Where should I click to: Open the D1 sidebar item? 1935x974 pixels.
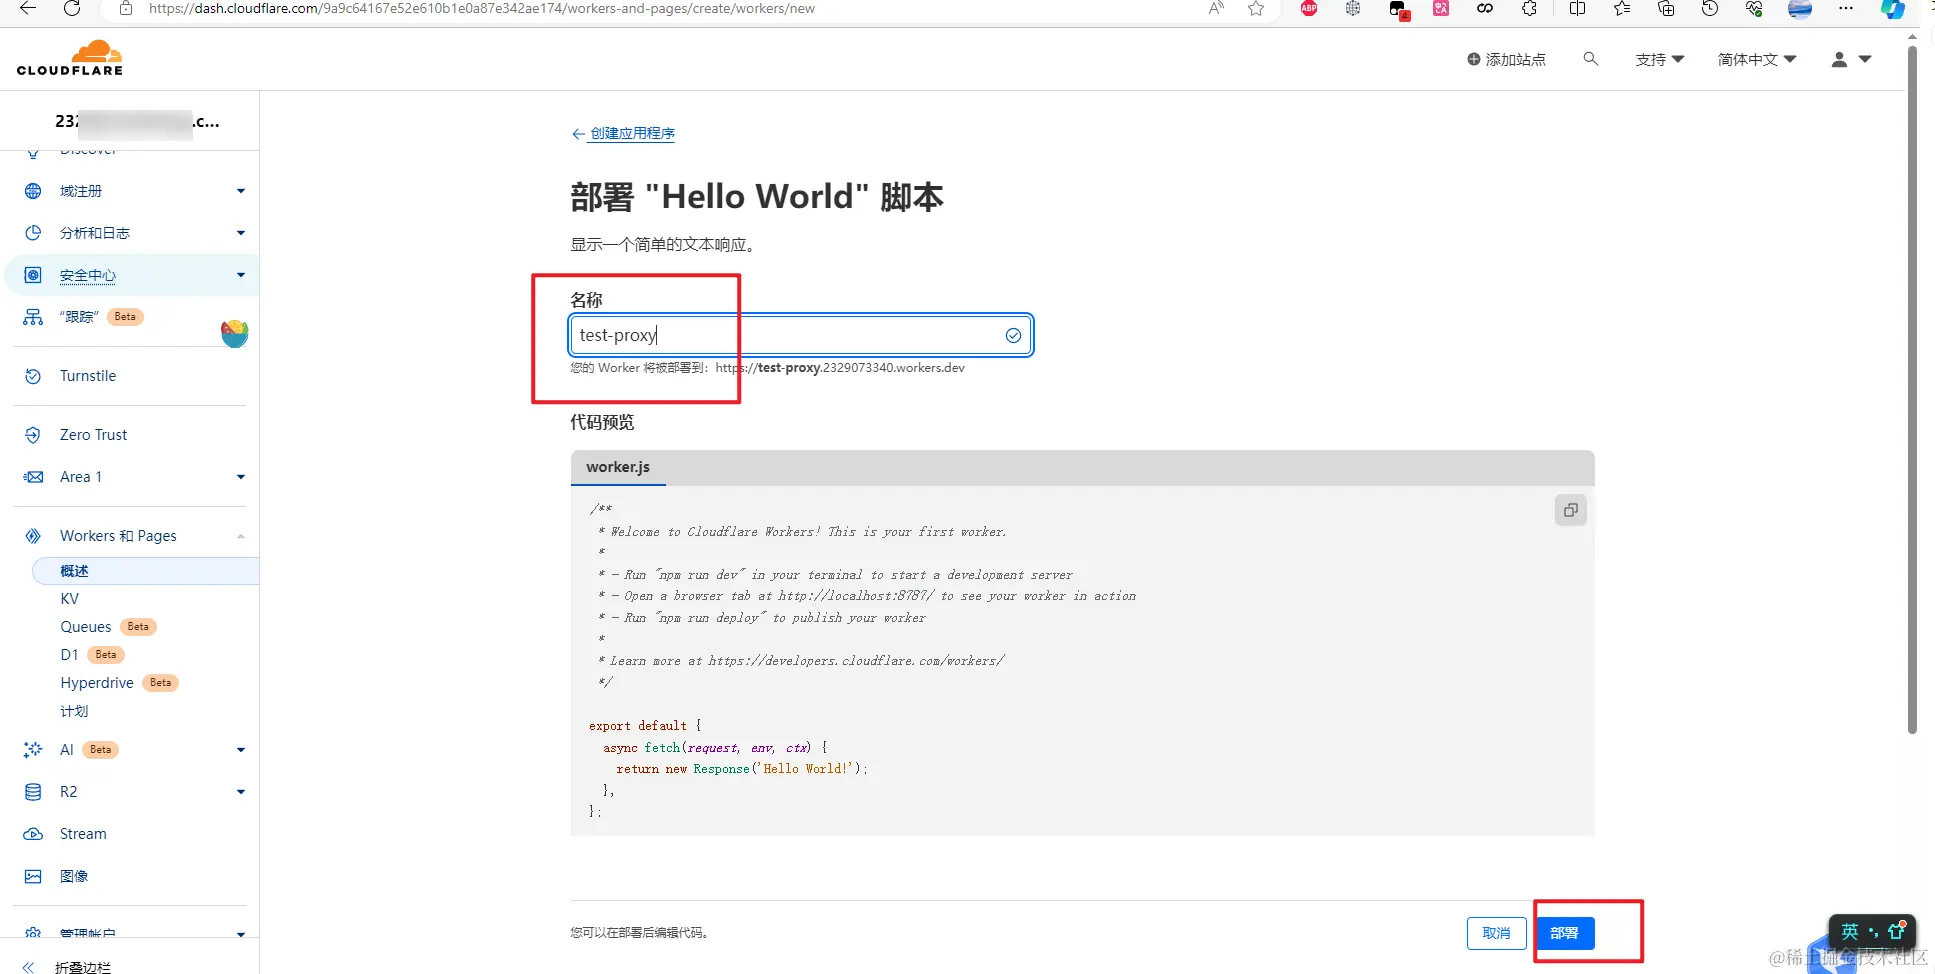click(69, 655)
